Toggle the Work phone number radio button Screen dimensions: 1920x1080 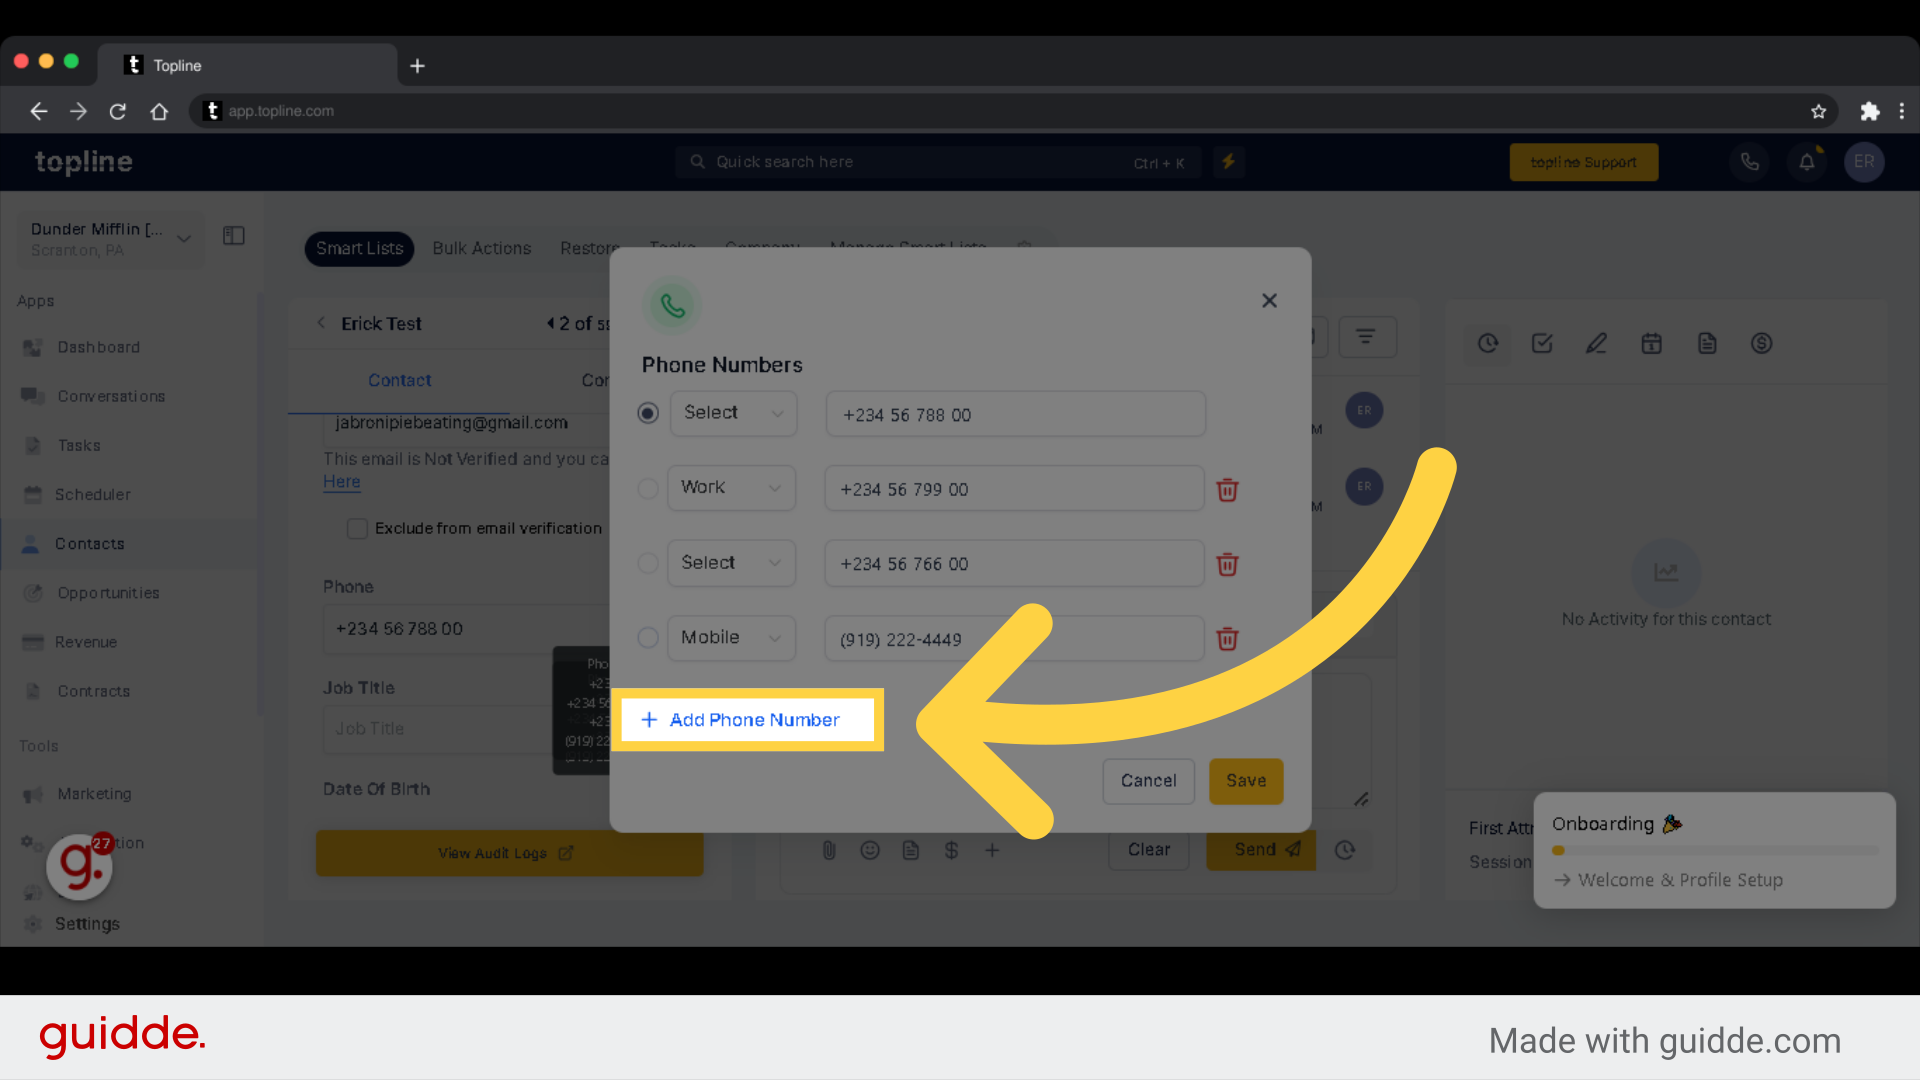(x=649, y=489)
